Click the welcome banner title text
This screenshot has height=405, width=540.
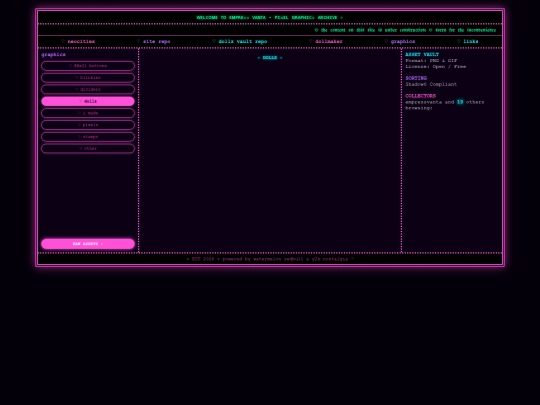click(270, 18)
